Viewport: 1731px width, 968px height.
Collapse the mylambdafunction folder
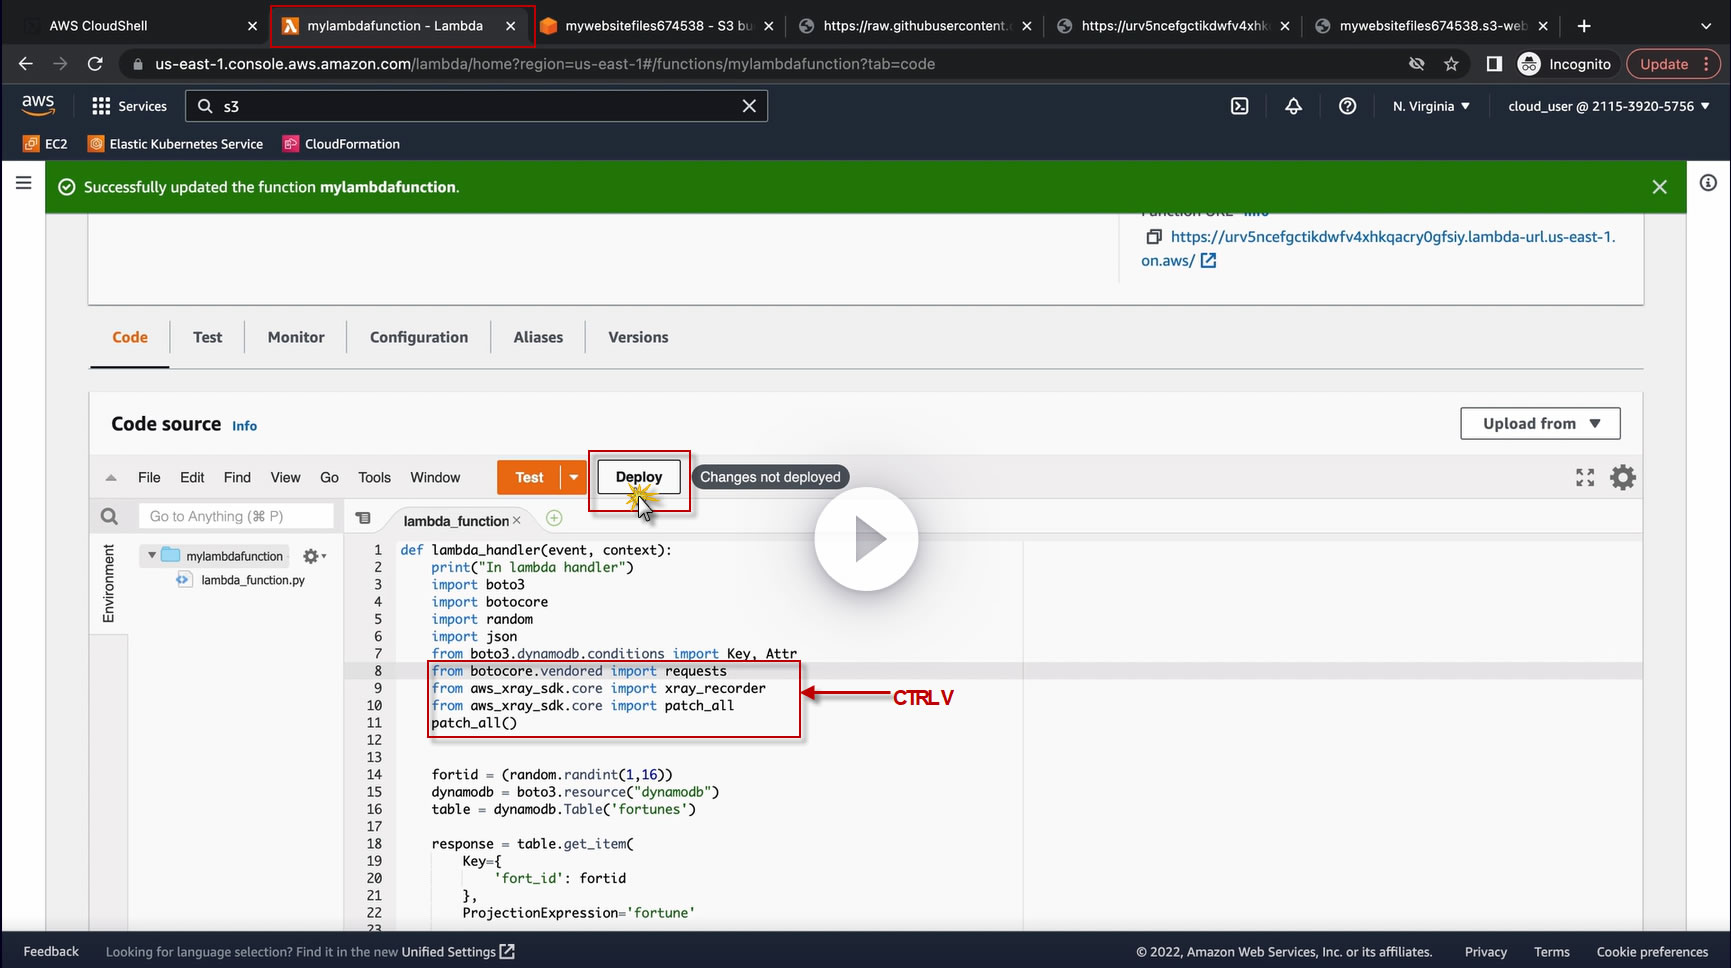point(152,555)
